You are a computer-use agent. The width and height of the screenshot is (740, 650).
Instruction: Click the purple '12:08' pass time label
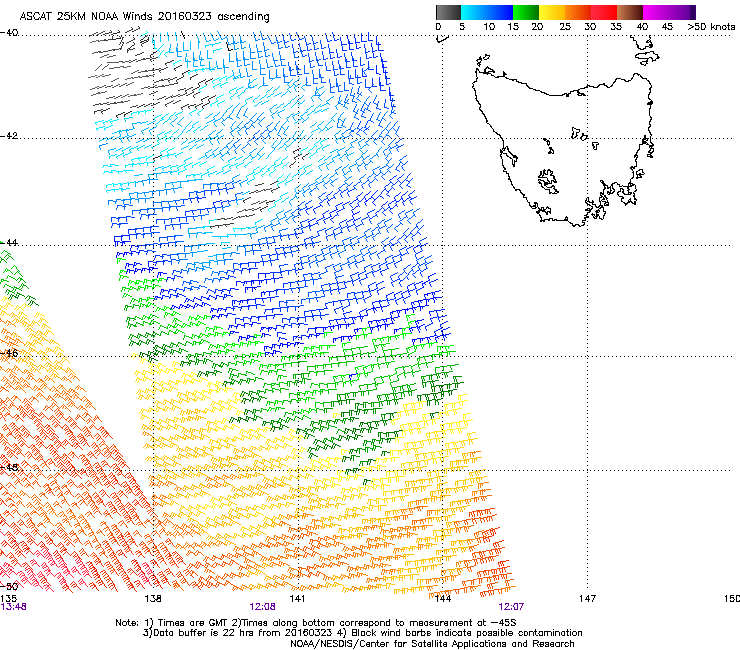point(262,607)
